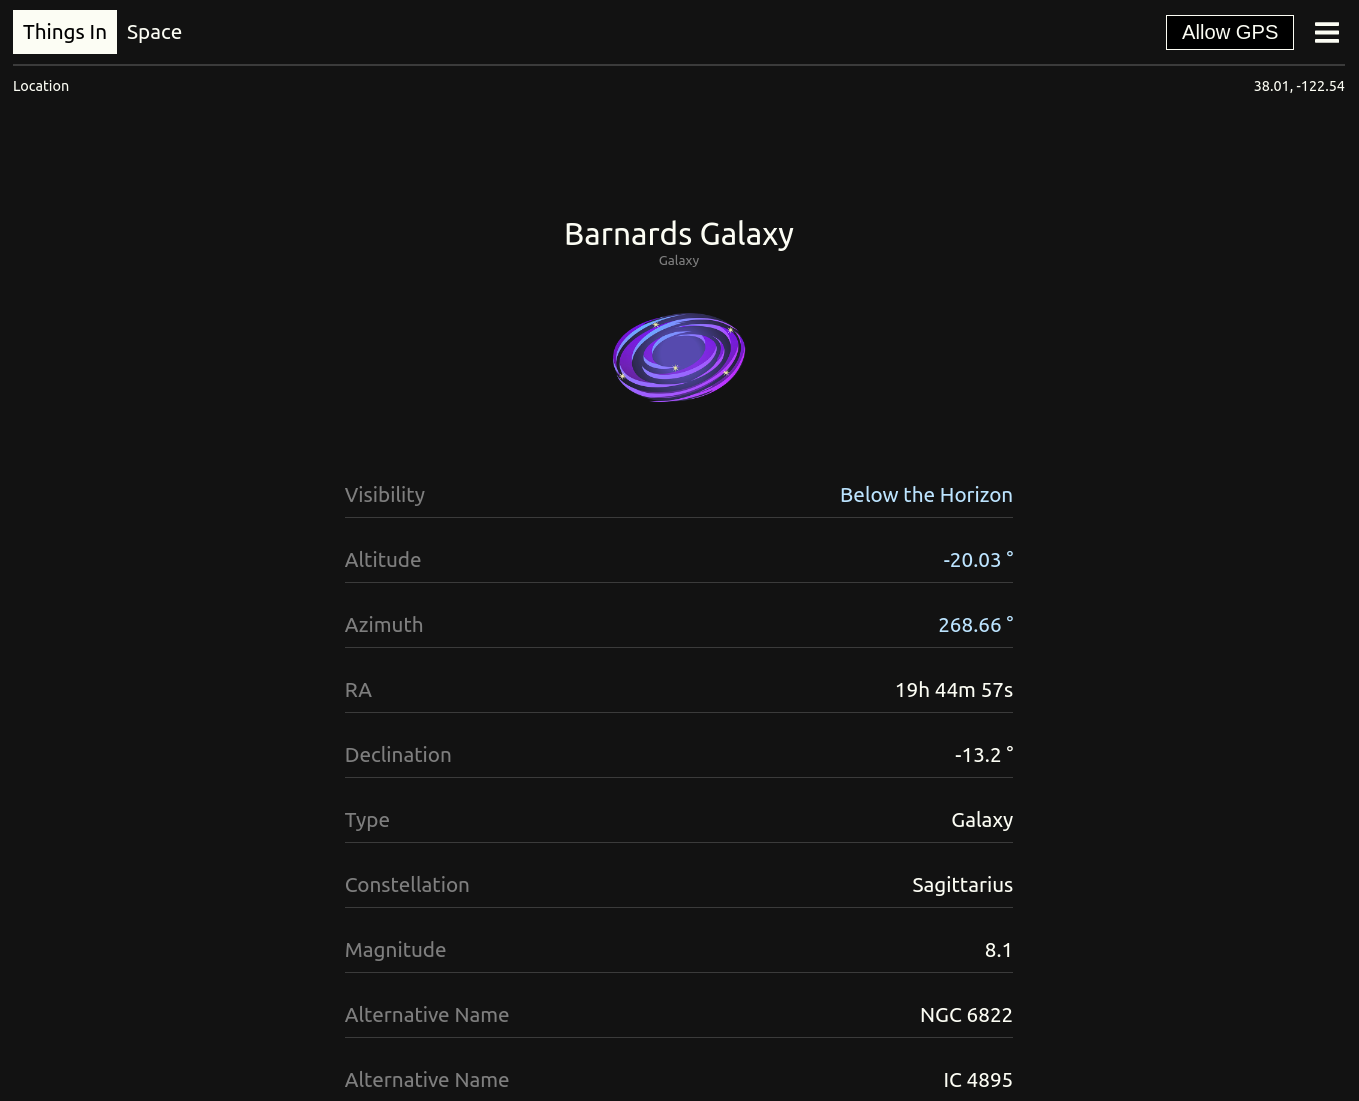Click the altitude value -20.03°
The width and height of the screenshot is (1359, 1101).
click(x=977, y=560)
